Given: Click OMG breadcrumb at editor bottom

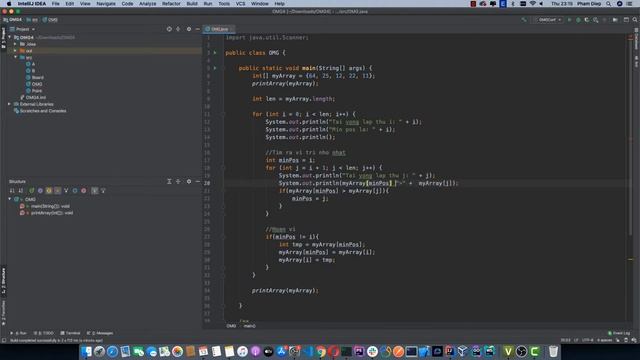Looking at the screenshot, I should (231, 326).
